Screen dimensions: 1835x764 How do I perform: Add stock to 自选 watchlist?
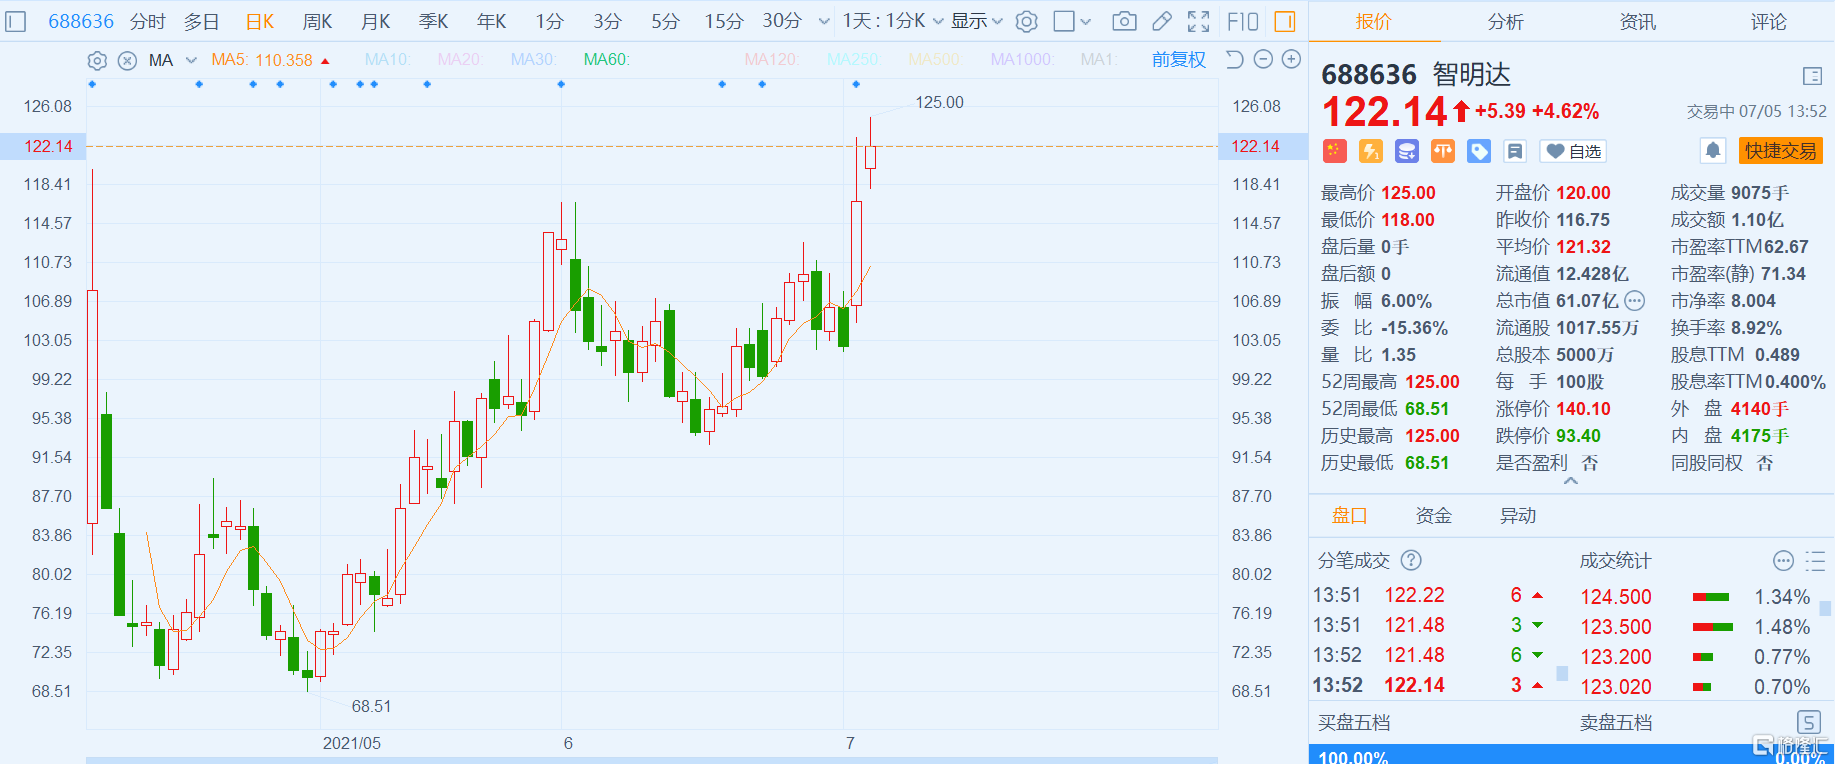pos(1573,151)
